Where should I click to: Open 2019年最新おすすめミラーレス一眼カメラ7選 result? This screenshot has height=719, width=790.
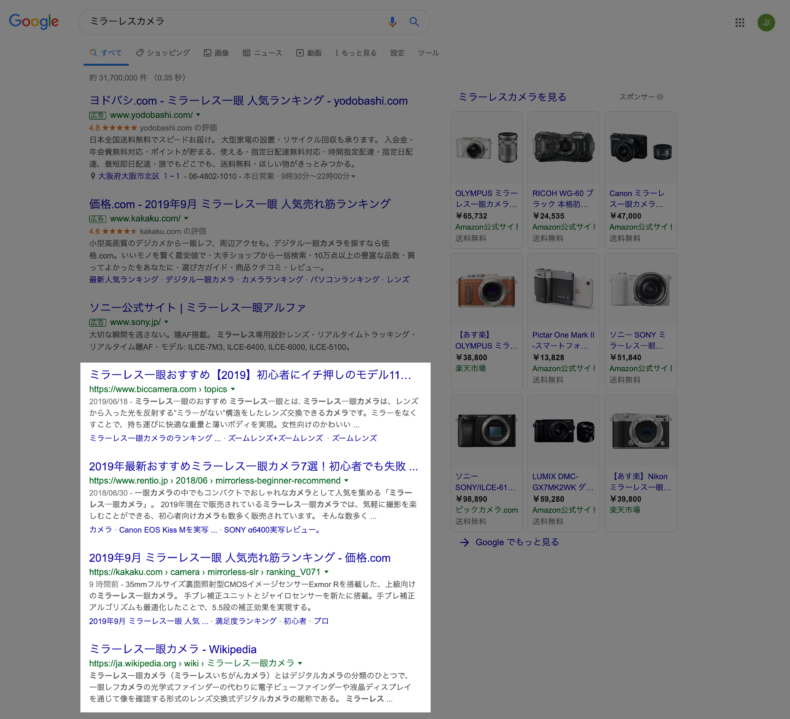(253, 466)
